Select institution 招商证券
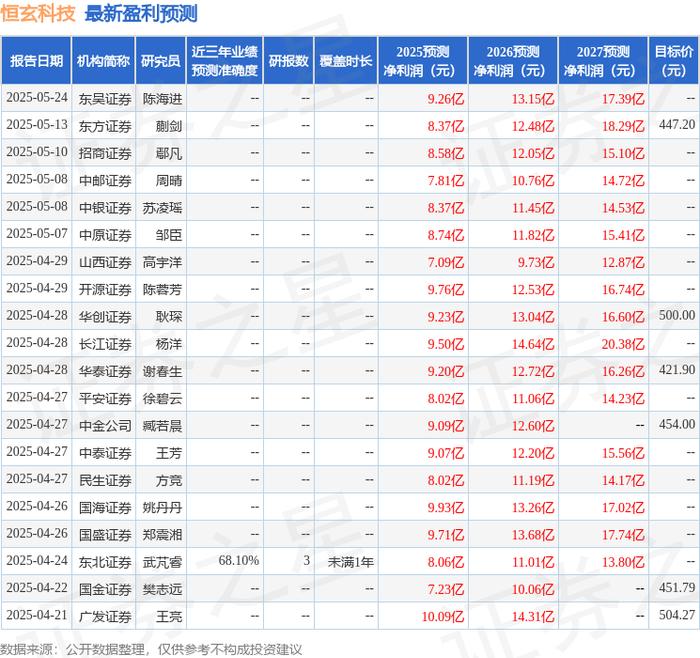This screenshot has width=700, height=658. point(105,153)
